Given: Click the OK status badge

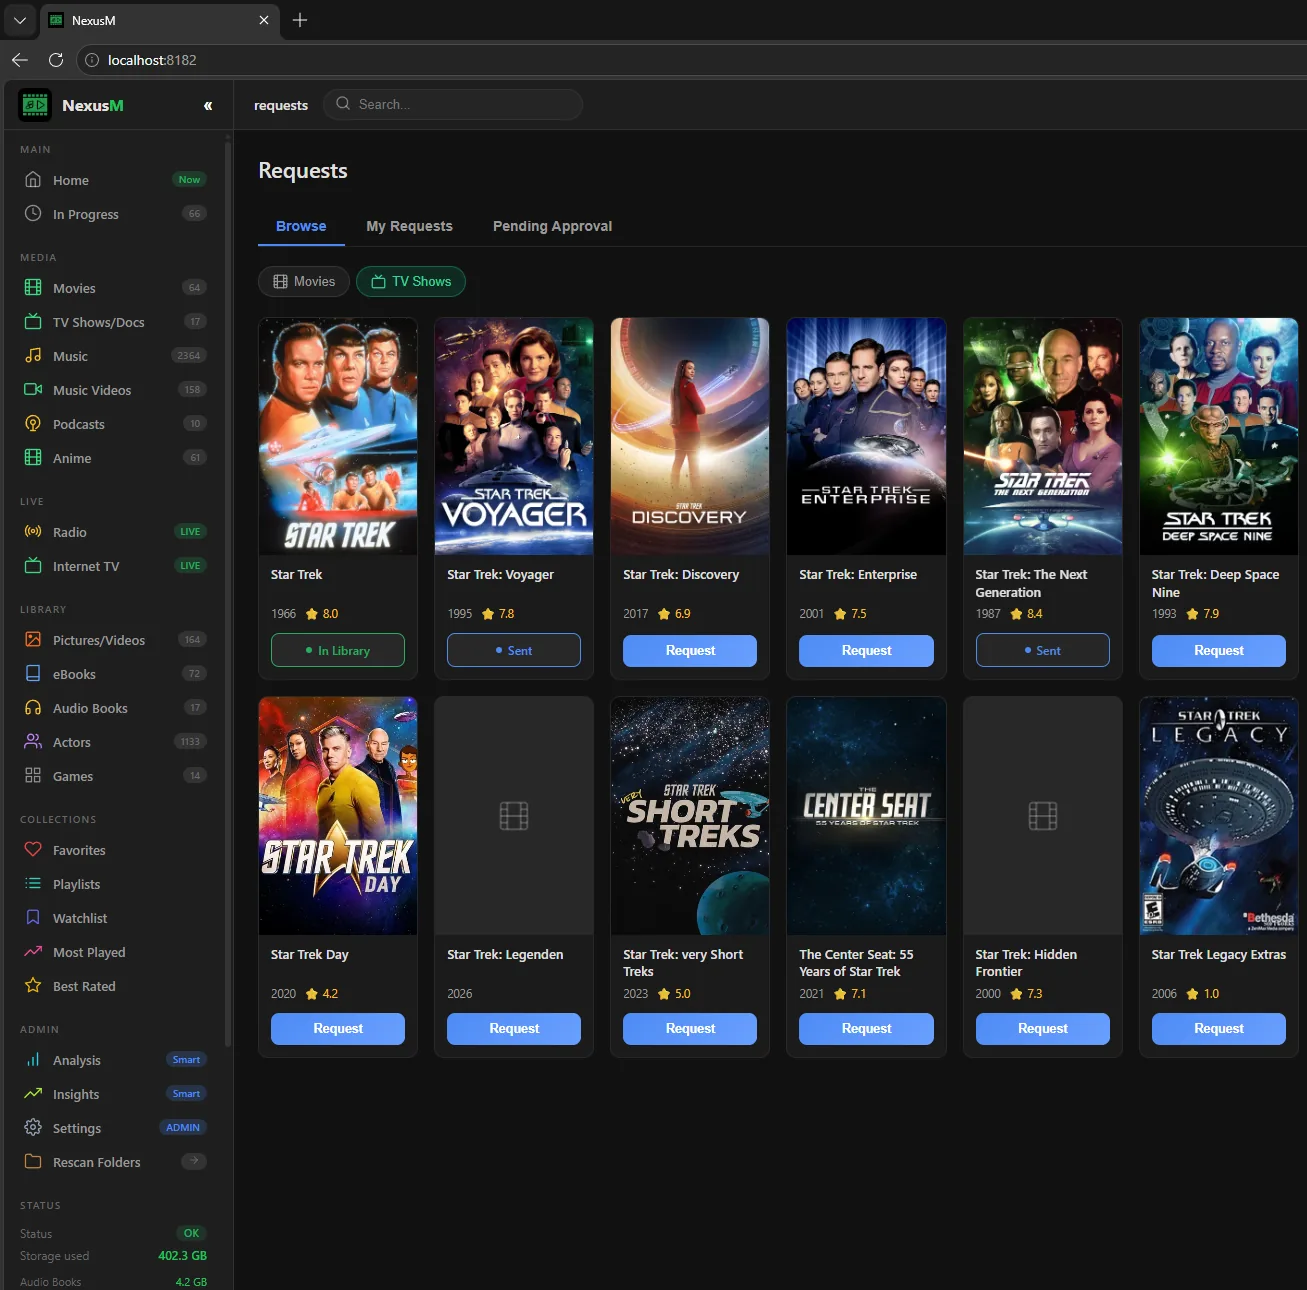Looking at the screenshot, I should [x=191, y=1233].
